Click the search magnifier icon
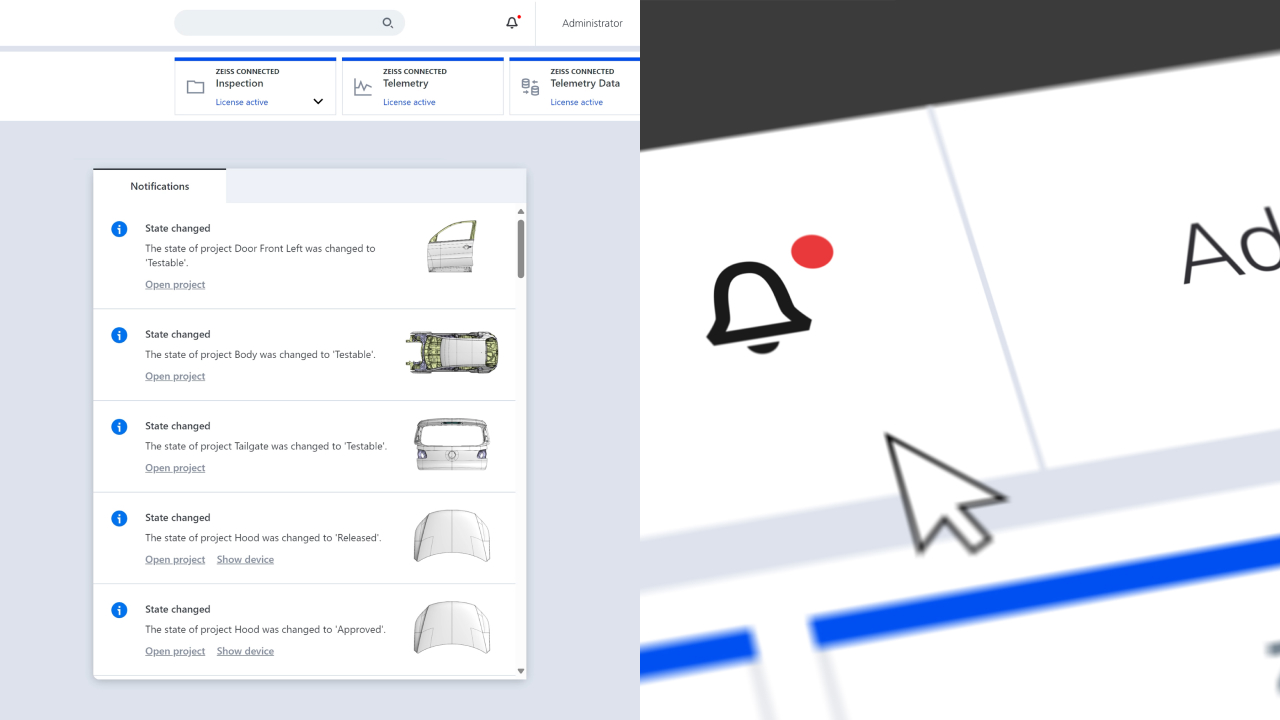Screen dimensions: 1280x720 point(388,23)
